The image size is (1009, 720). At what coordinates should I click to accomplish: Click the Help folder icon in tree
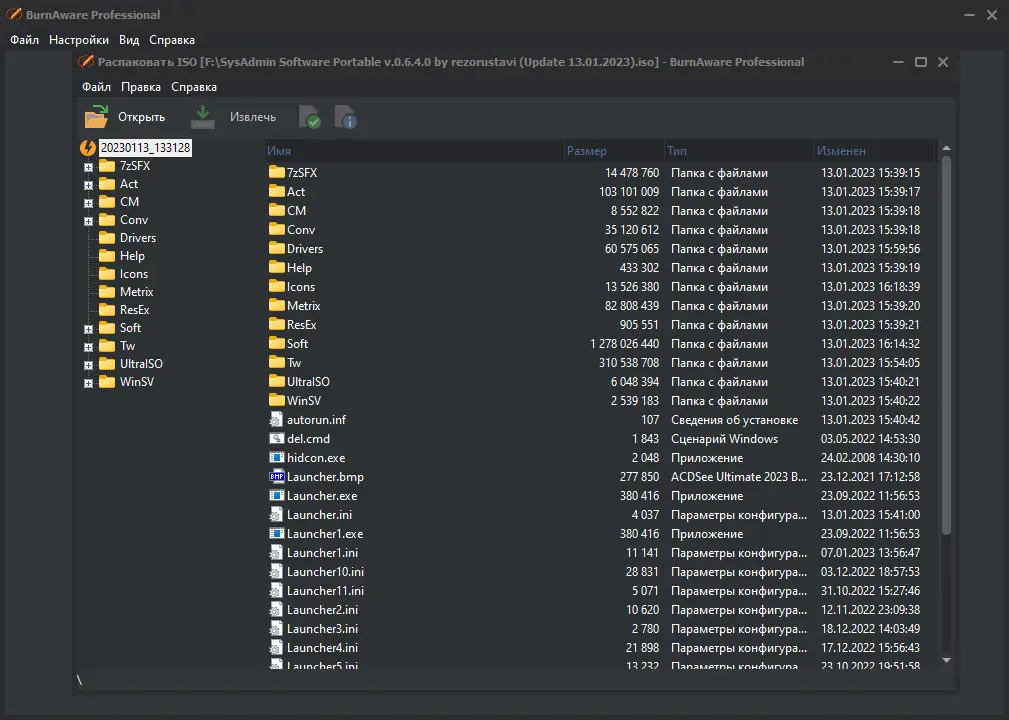point(107,256)
